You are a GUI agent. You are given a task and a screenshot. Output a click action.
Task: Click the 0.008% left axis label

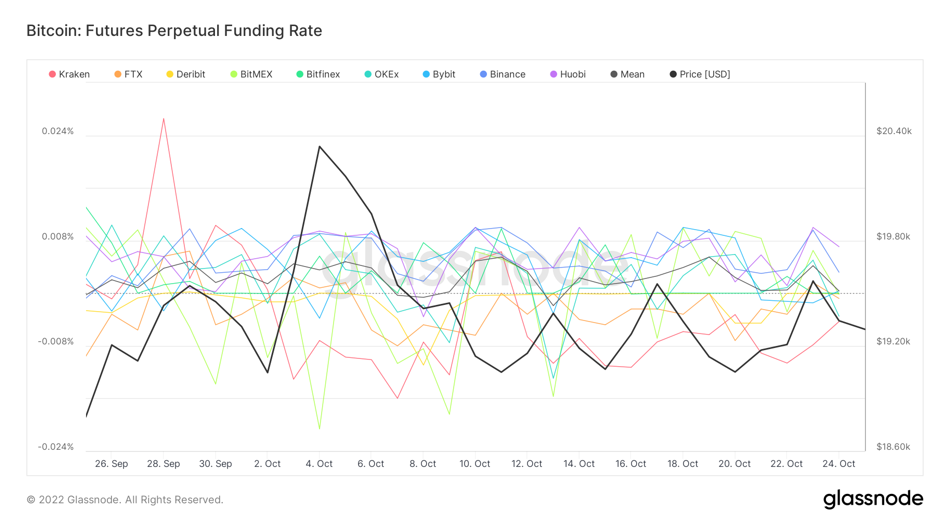57,236
